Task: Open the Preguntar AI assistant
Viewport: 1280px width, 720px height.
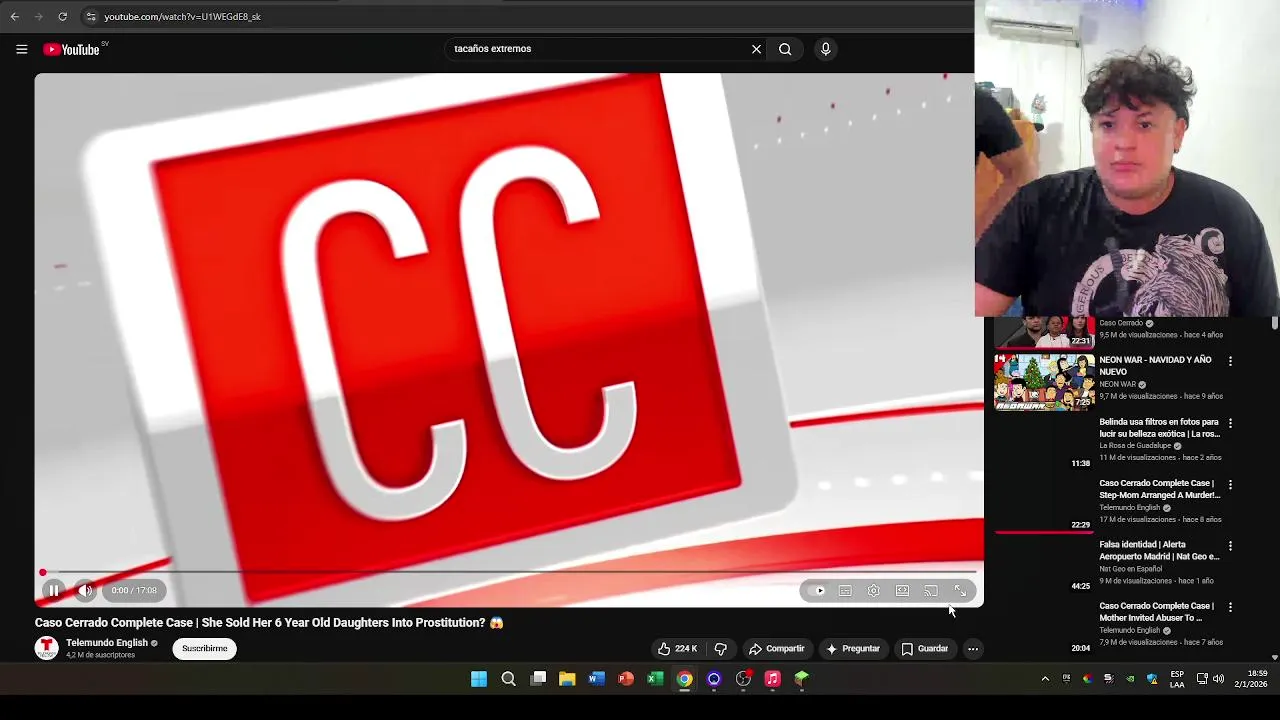Action: point(852,649)
